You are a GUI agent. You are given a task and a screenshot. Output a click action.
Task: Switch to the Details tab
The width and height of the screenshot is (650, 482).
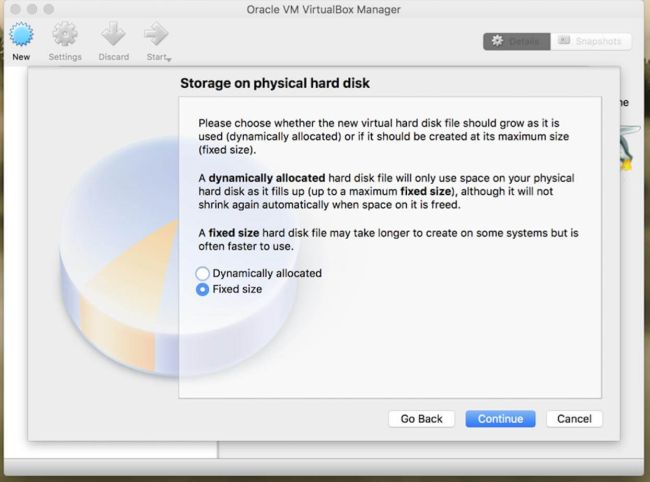tap(516, 41)
